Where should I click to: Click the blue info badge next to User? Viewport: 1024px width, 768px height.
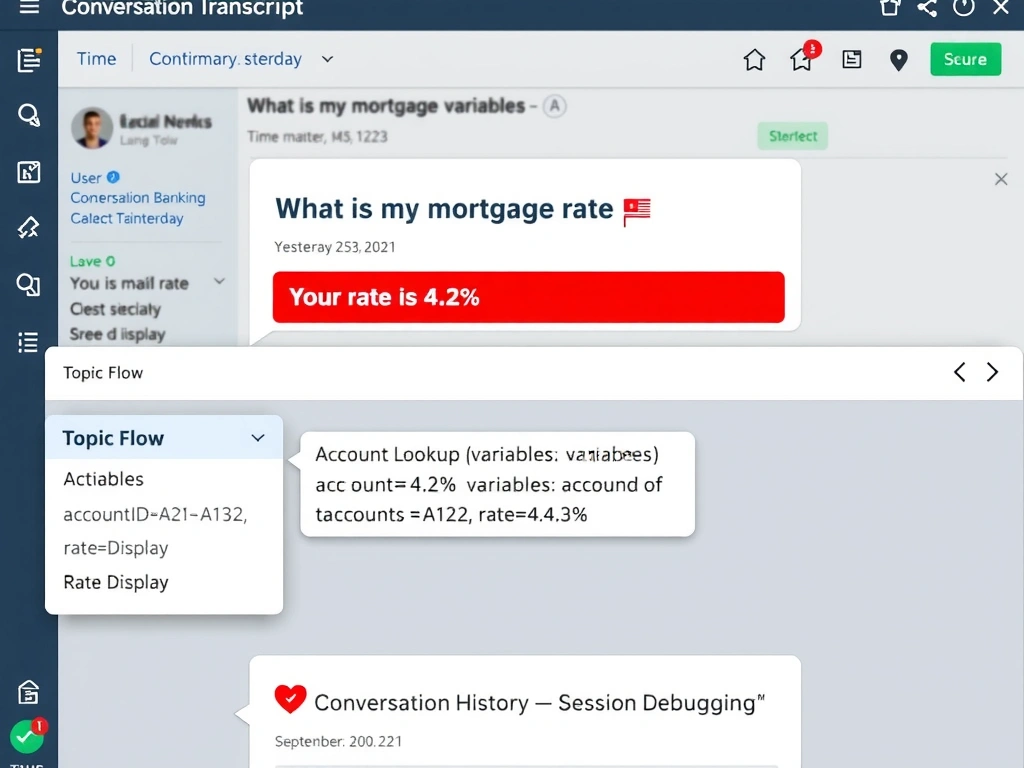pyautogui.click(x=113, y=177)
